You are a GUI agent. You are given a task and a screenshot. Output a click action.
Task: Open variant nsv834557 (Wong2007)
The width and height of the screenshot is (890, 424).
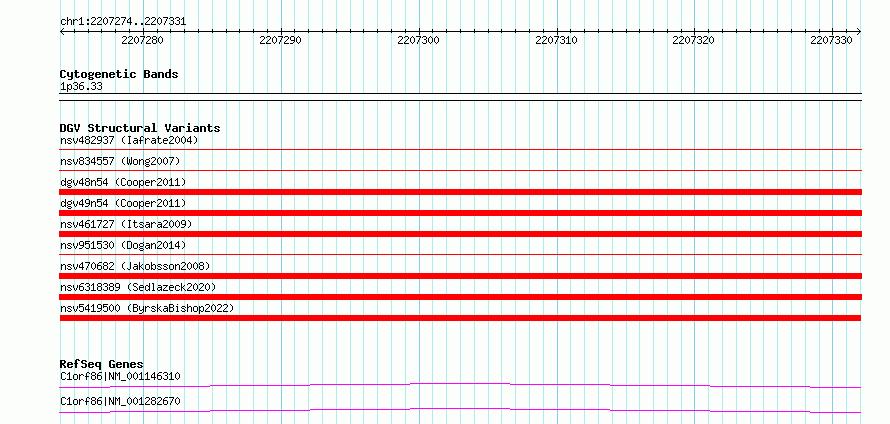[120, 162]
